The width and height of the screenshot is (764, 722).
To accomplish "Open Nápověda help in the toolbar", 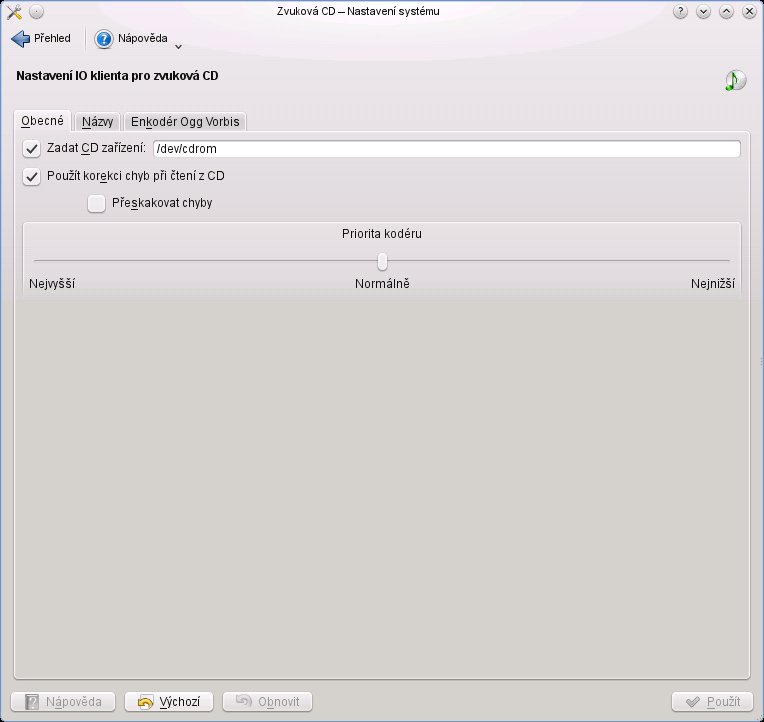I will tap(131, 38).
